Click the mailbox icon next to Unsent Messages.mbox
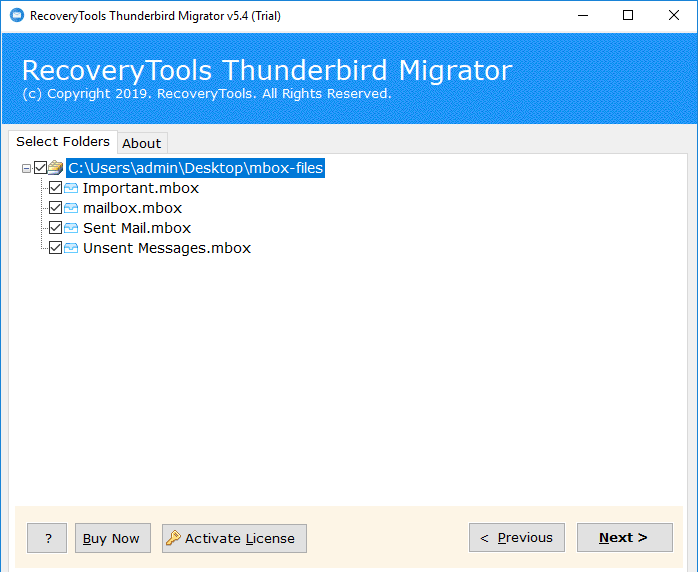 [71, 248]
